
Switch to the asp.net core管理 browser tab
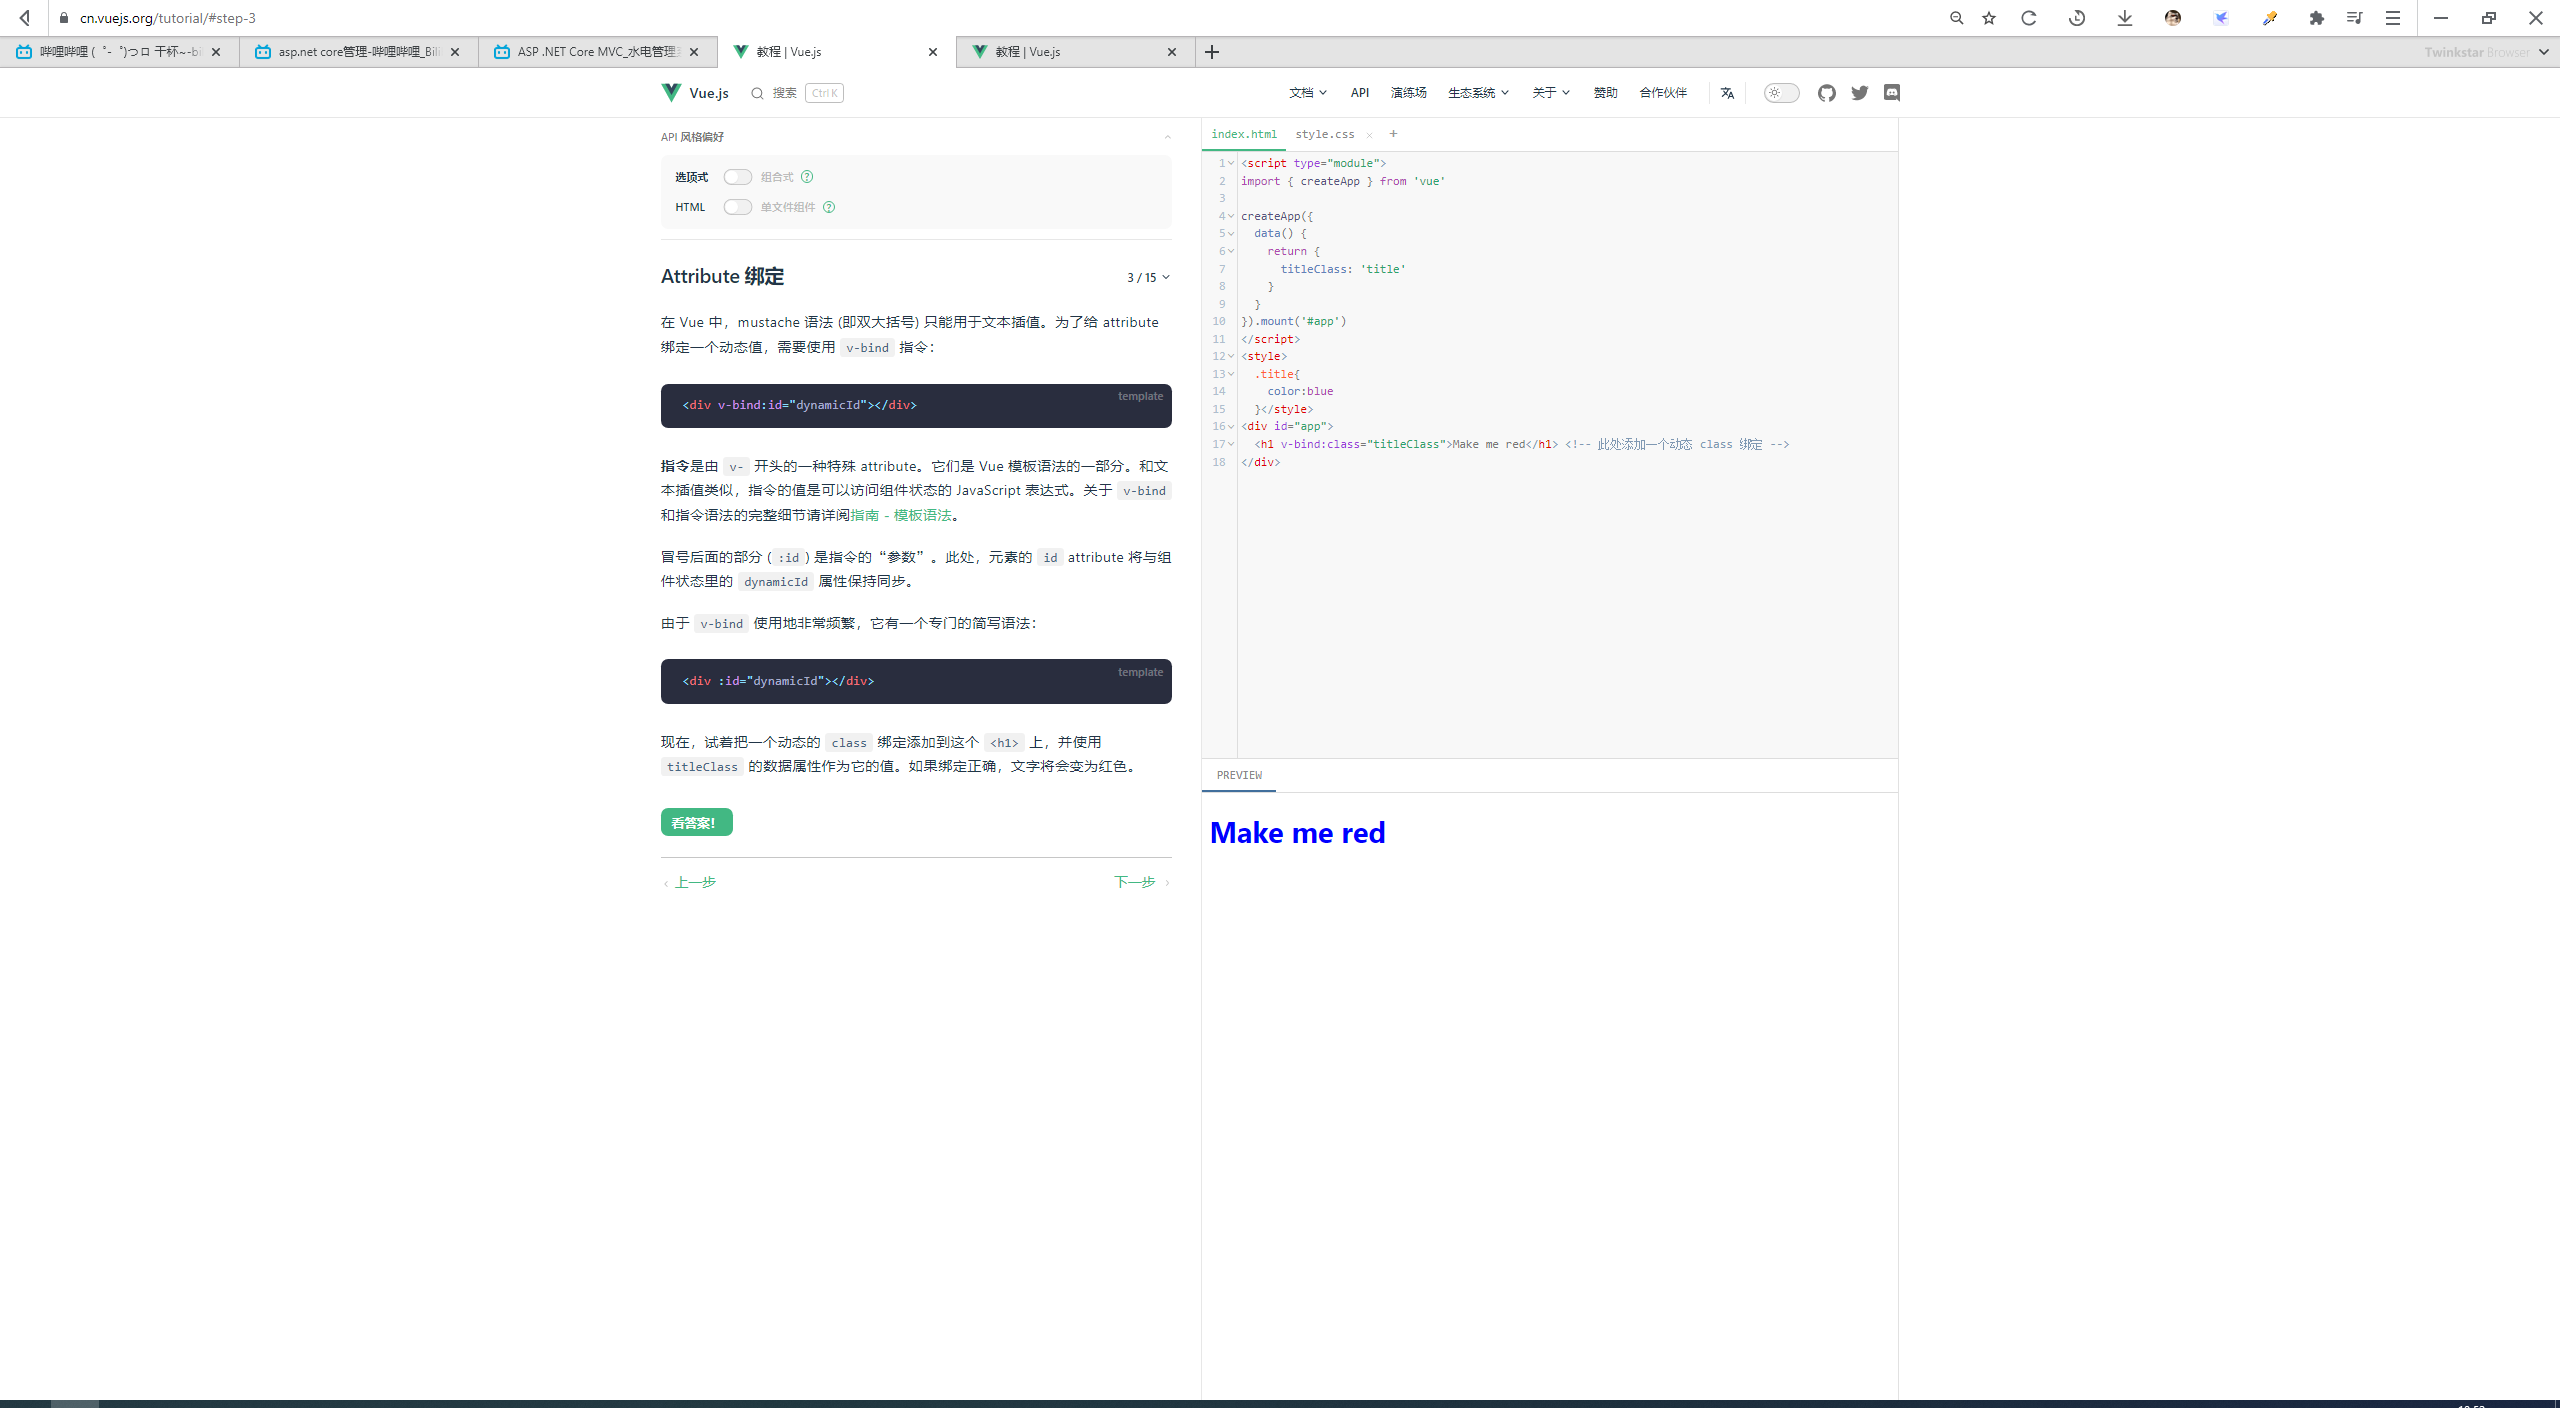359,52
